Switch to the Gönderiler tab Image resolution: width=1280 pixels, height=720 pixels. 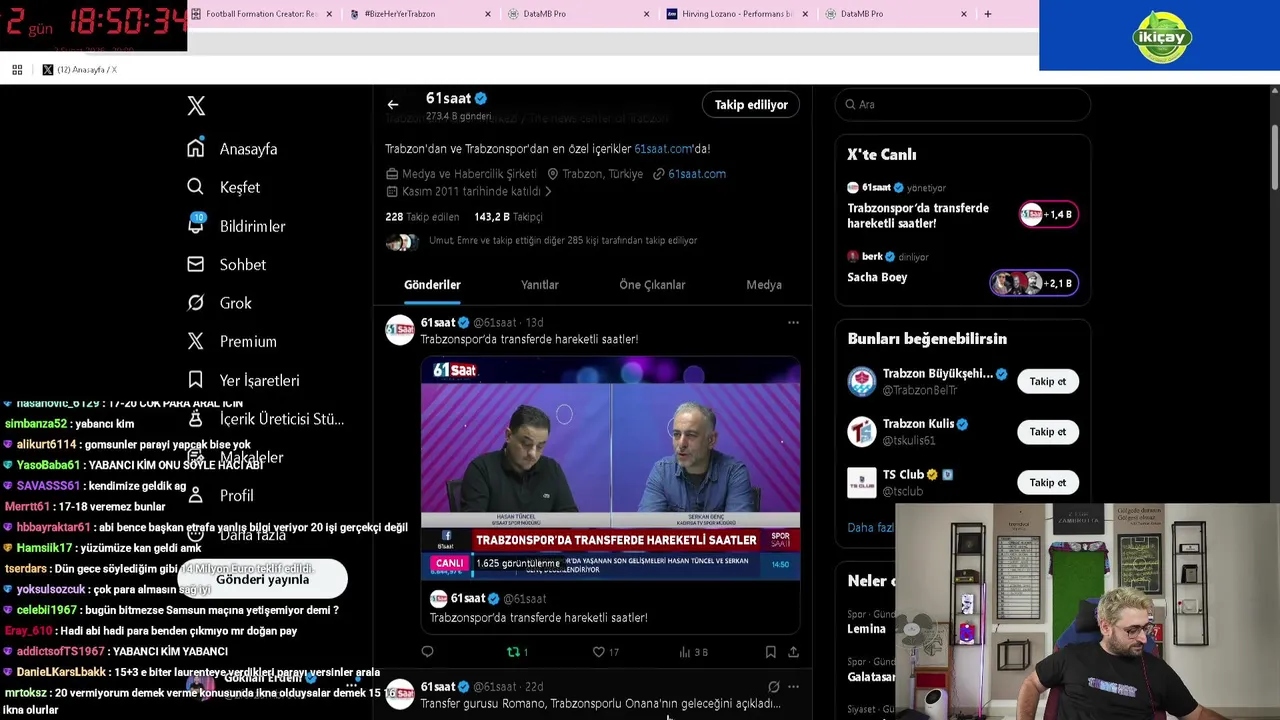pyautogui.click(x=432, y=285)
